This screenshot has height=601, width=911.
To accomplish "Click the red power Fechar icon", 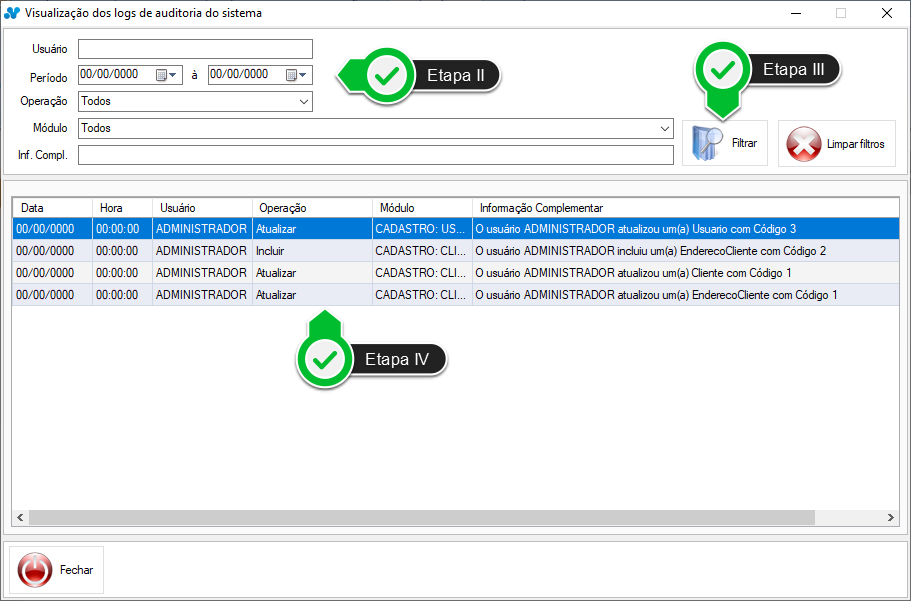I will [35, 570].
